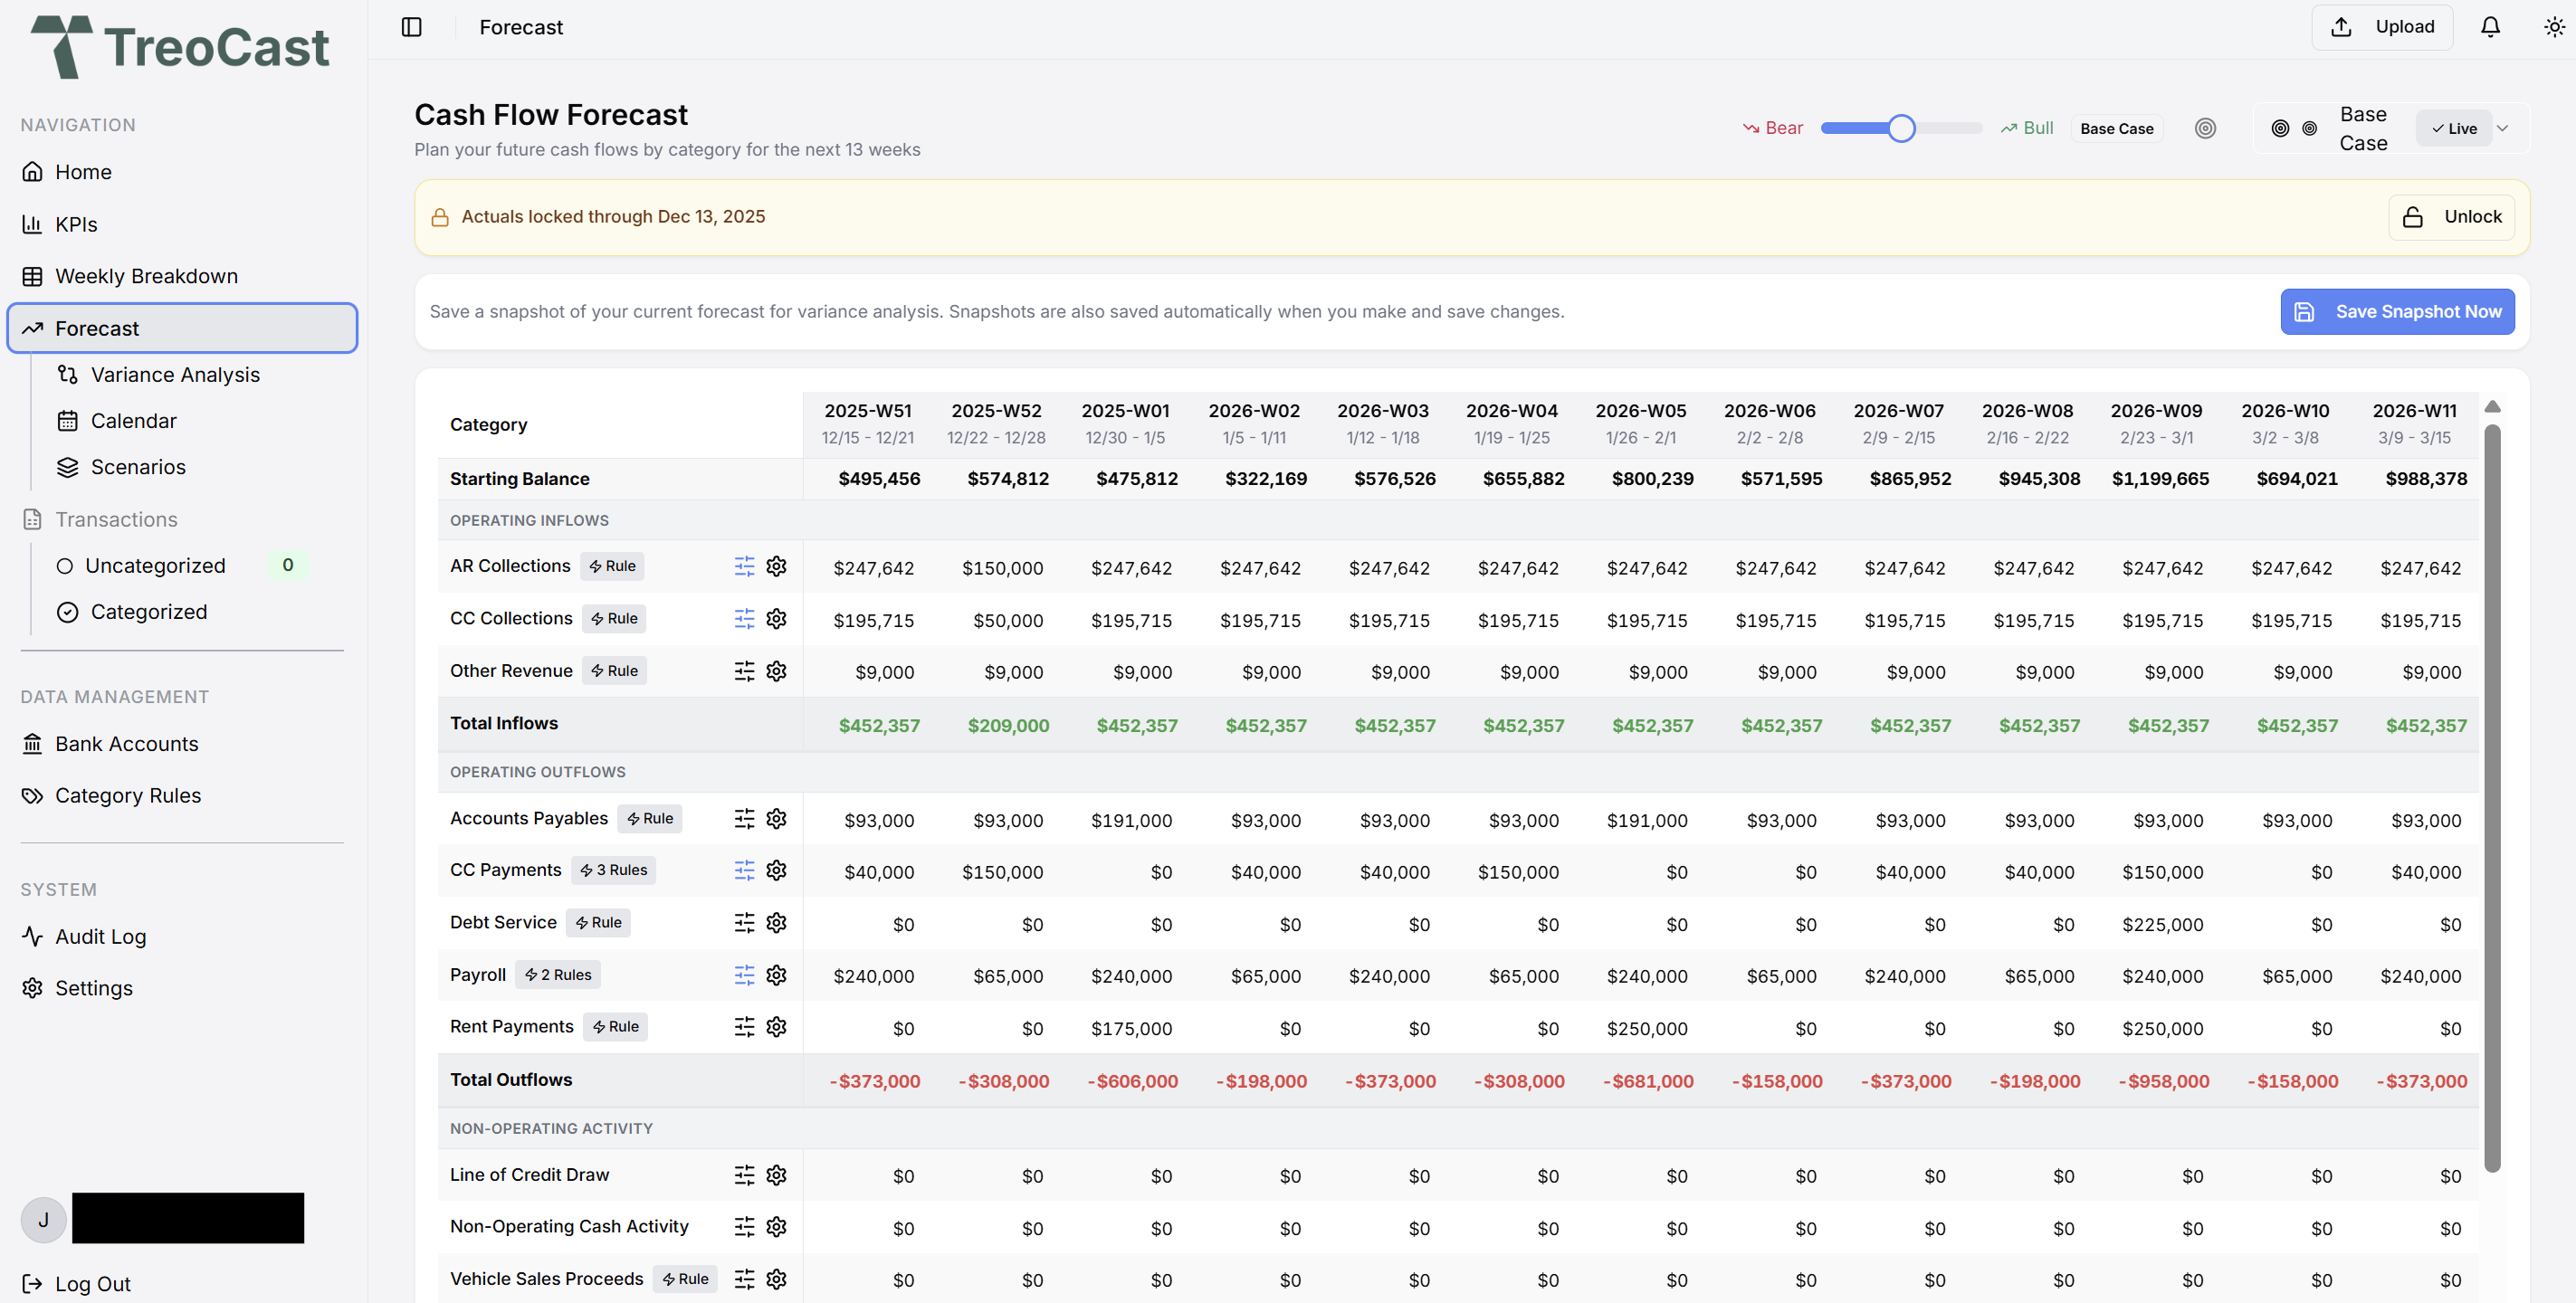Toggle the Live scenario mode
The width and height of the screenshot is (2576, 1303).
[x=2455, y=128]
